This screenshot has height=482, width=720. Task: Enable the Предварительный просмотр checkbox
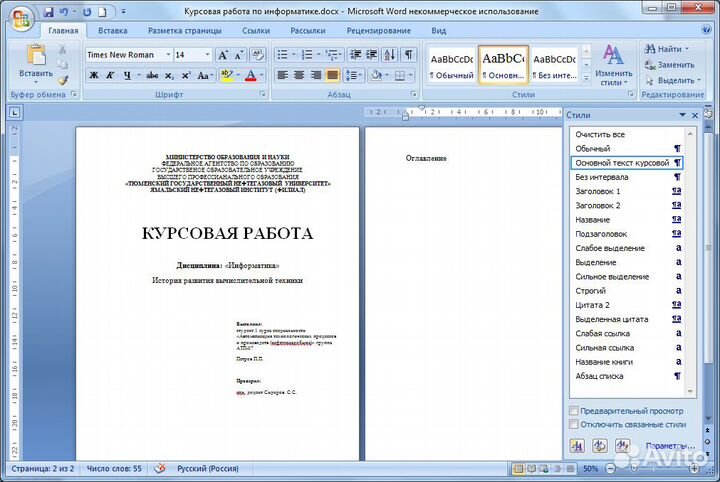pos(573,410)
